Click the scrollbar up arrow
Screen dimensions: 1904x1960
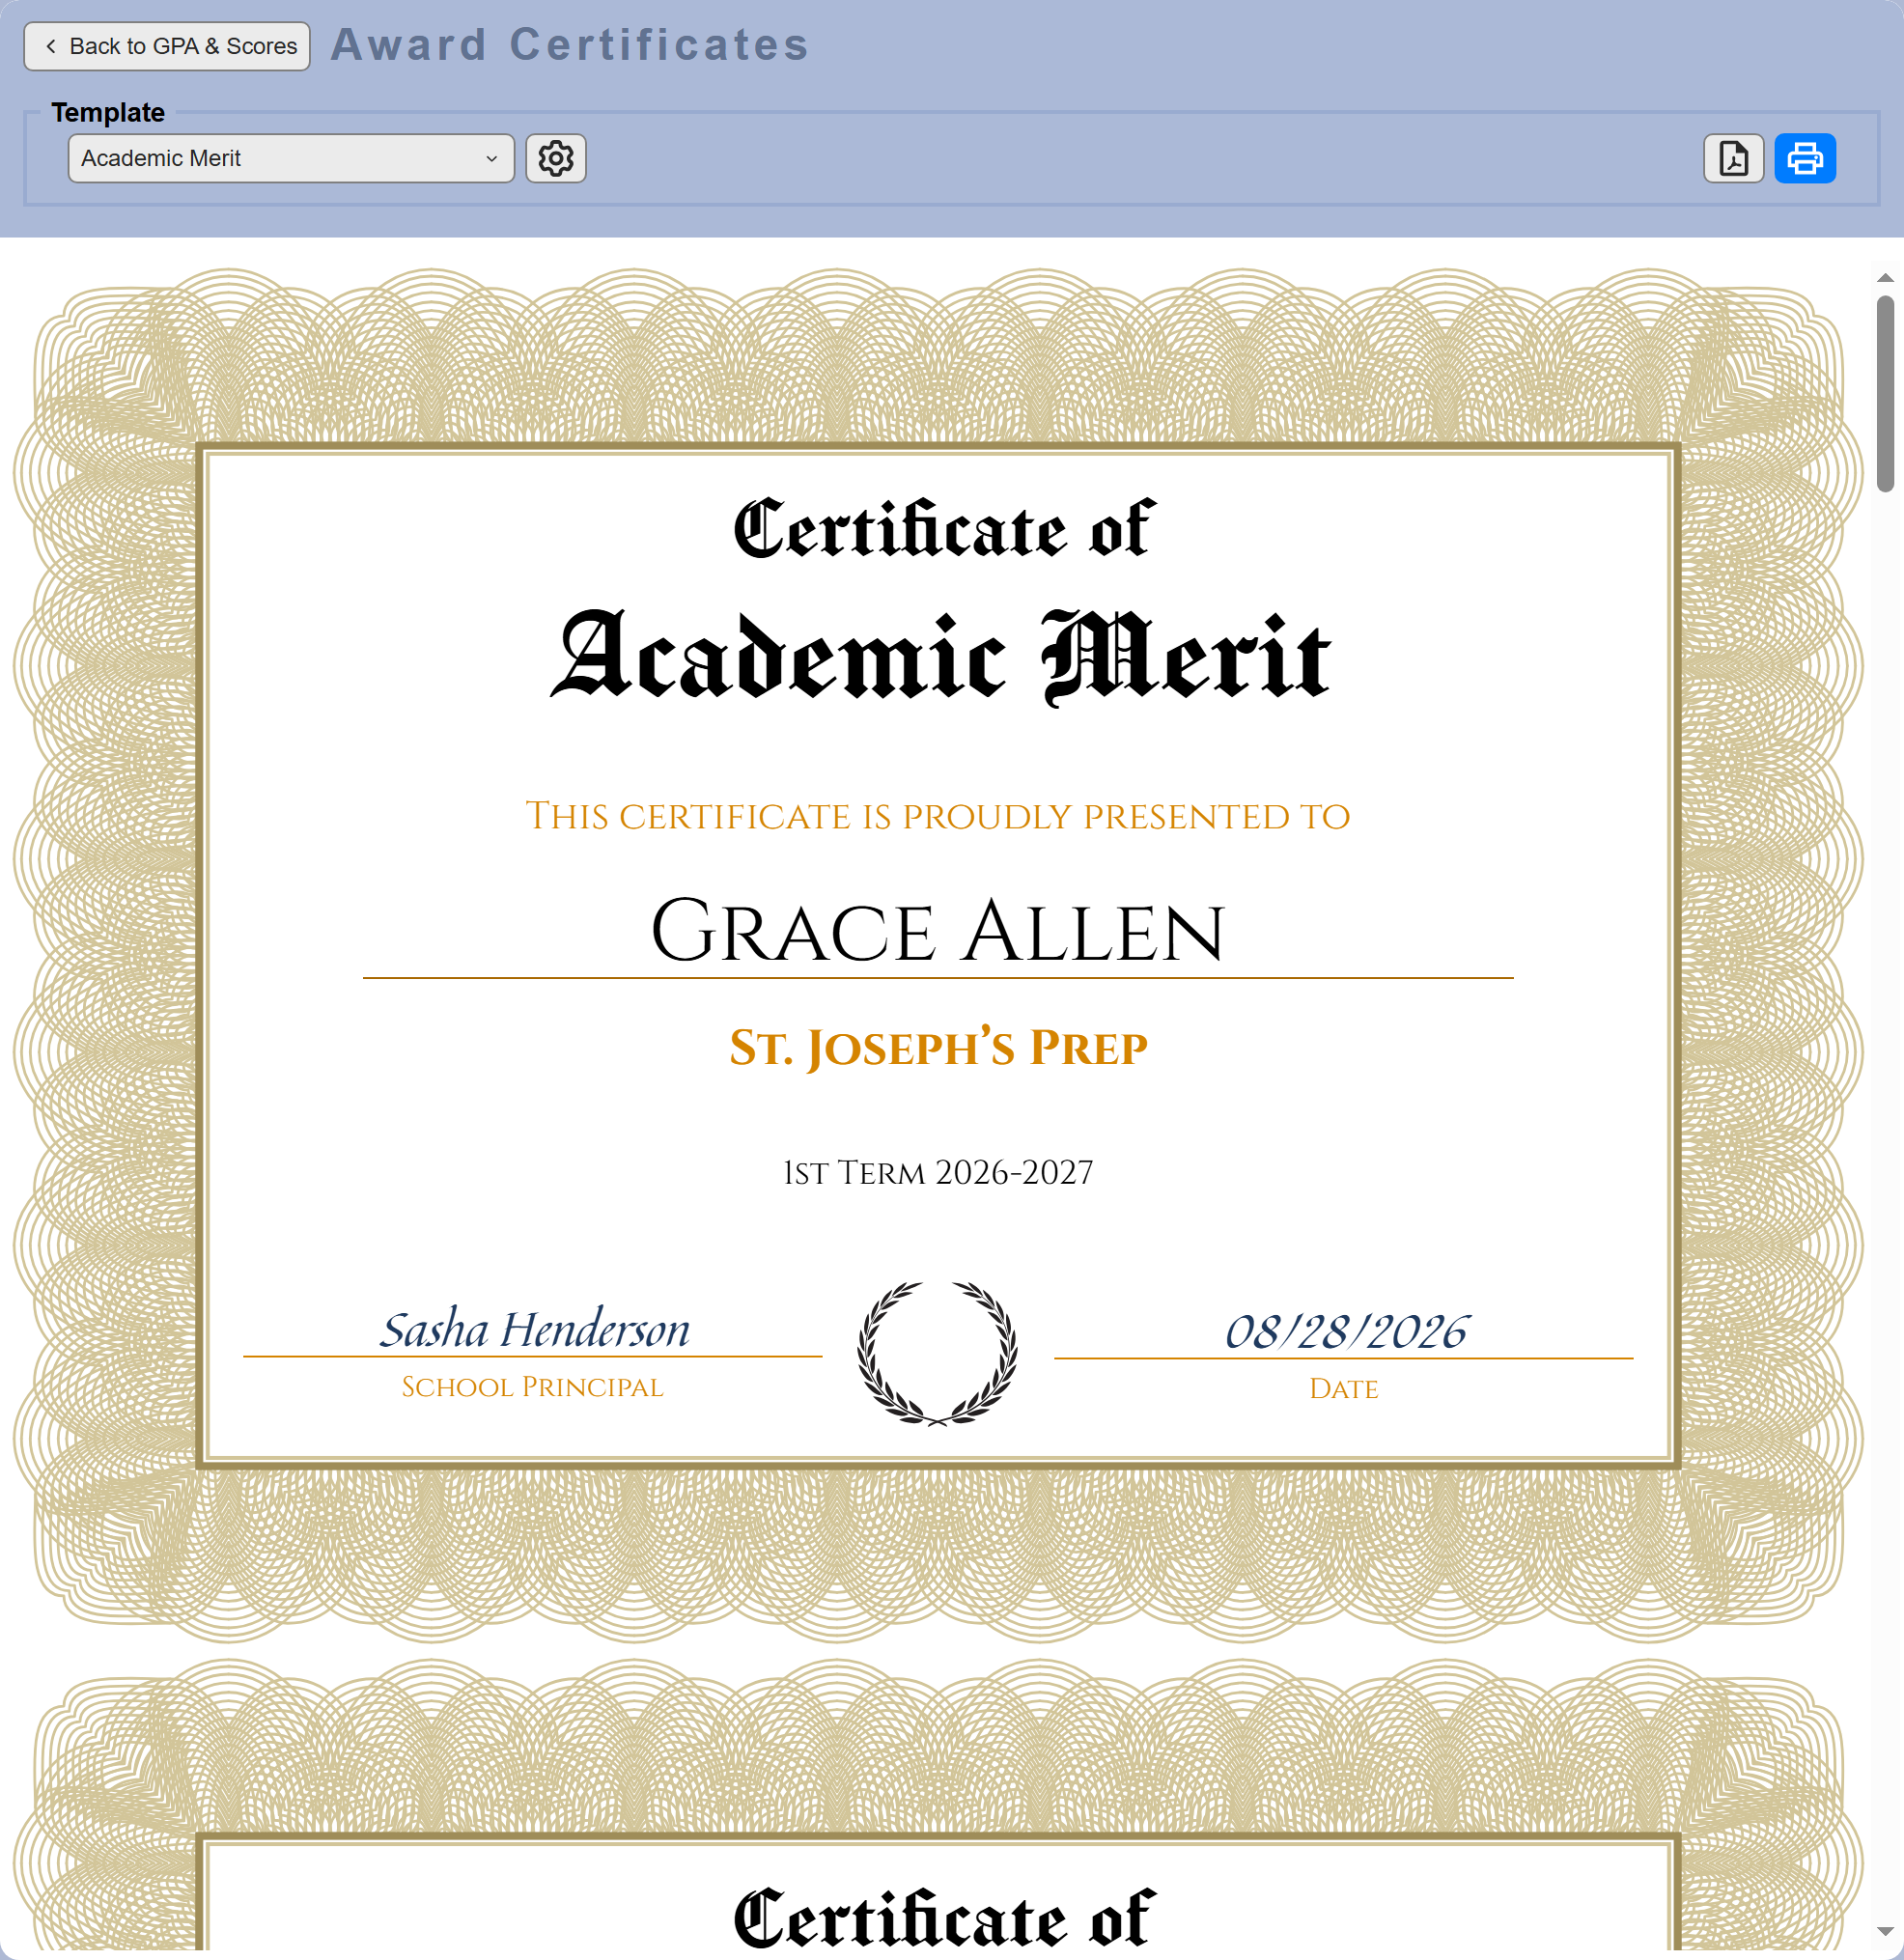pyautogui.click(x=1885, y=278)
